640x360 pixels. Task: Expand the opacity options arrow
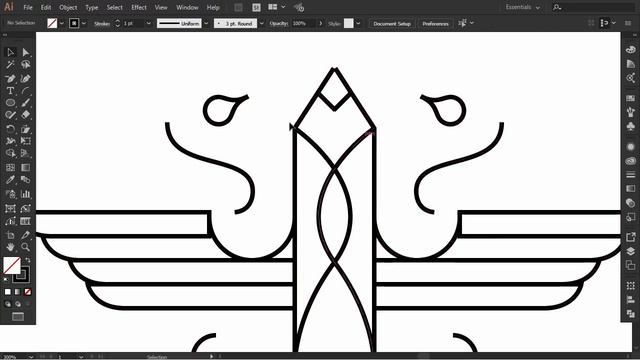(320, 23)
